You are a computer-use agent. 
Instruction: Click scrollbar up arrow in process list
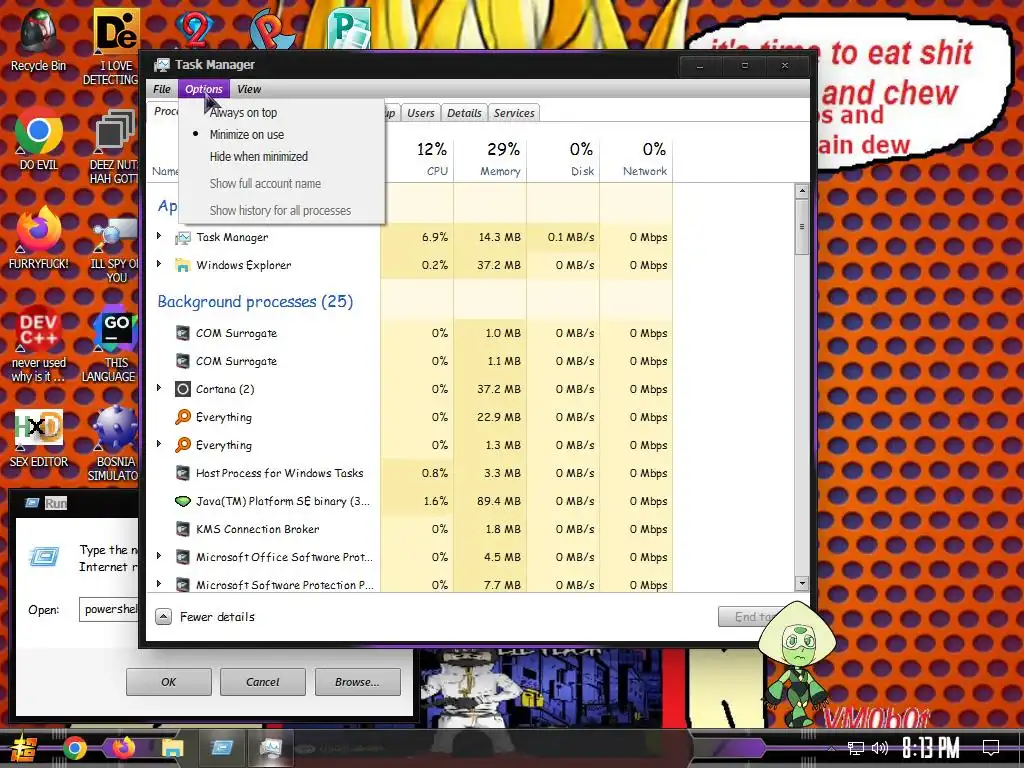[802, 191]
